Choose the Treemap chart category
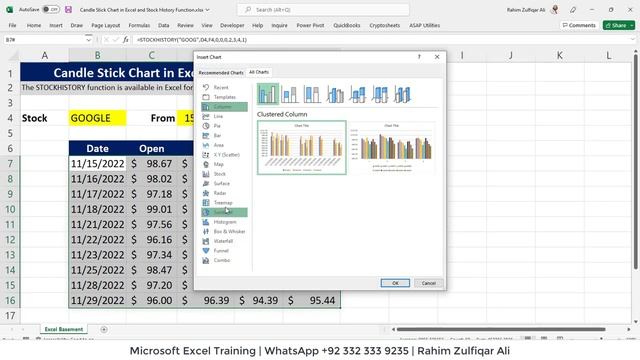Screen dimensions: 640x360 coord(224,203)
